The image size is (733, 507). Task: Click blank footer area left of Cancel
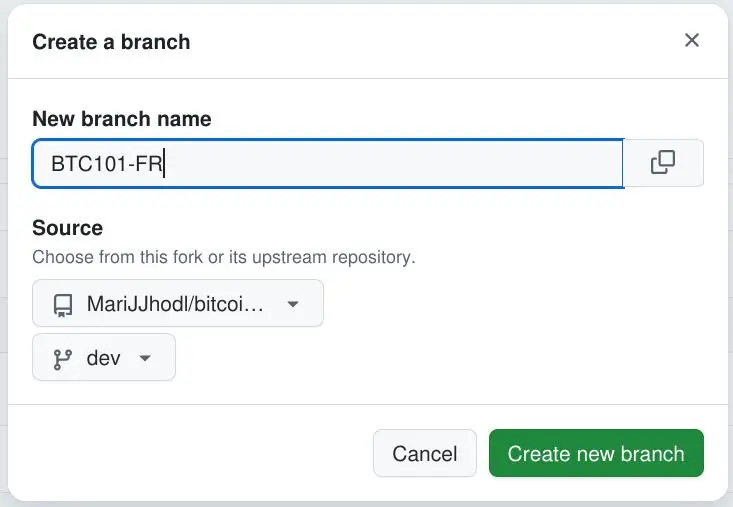point(190,454)
